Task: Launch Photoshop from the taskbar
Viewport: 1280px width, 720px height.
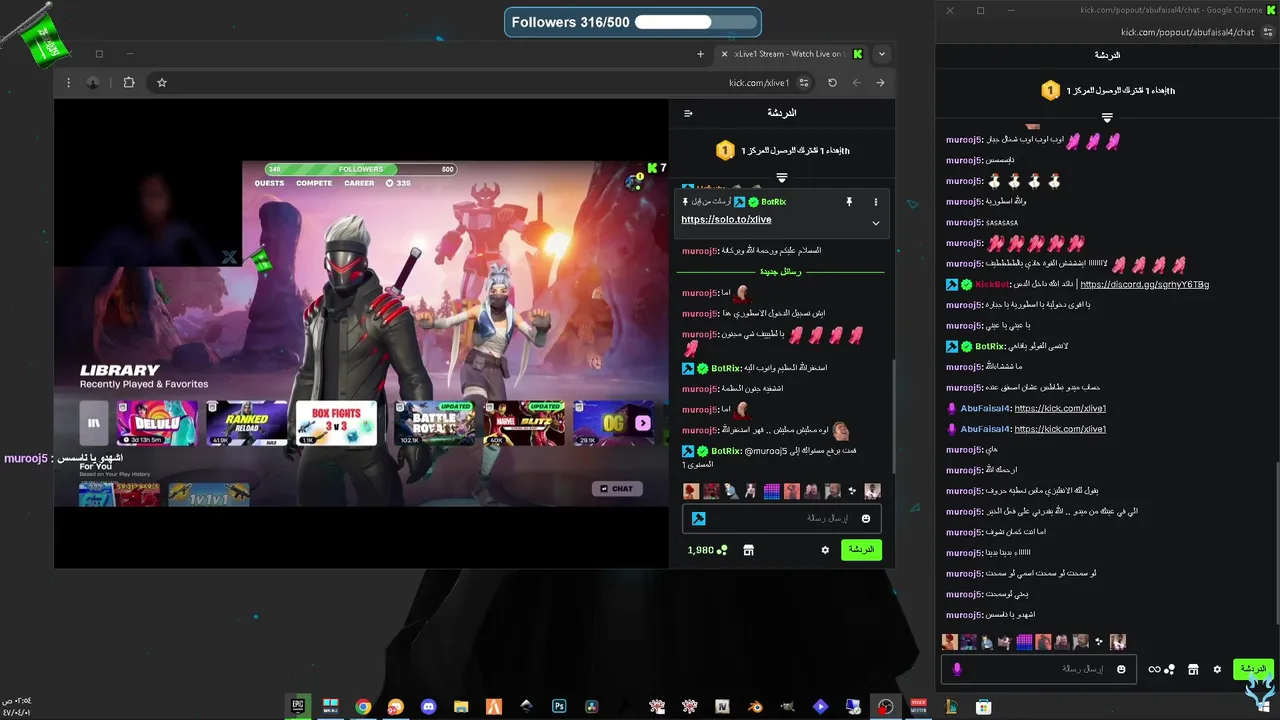Action: (559, 706)
